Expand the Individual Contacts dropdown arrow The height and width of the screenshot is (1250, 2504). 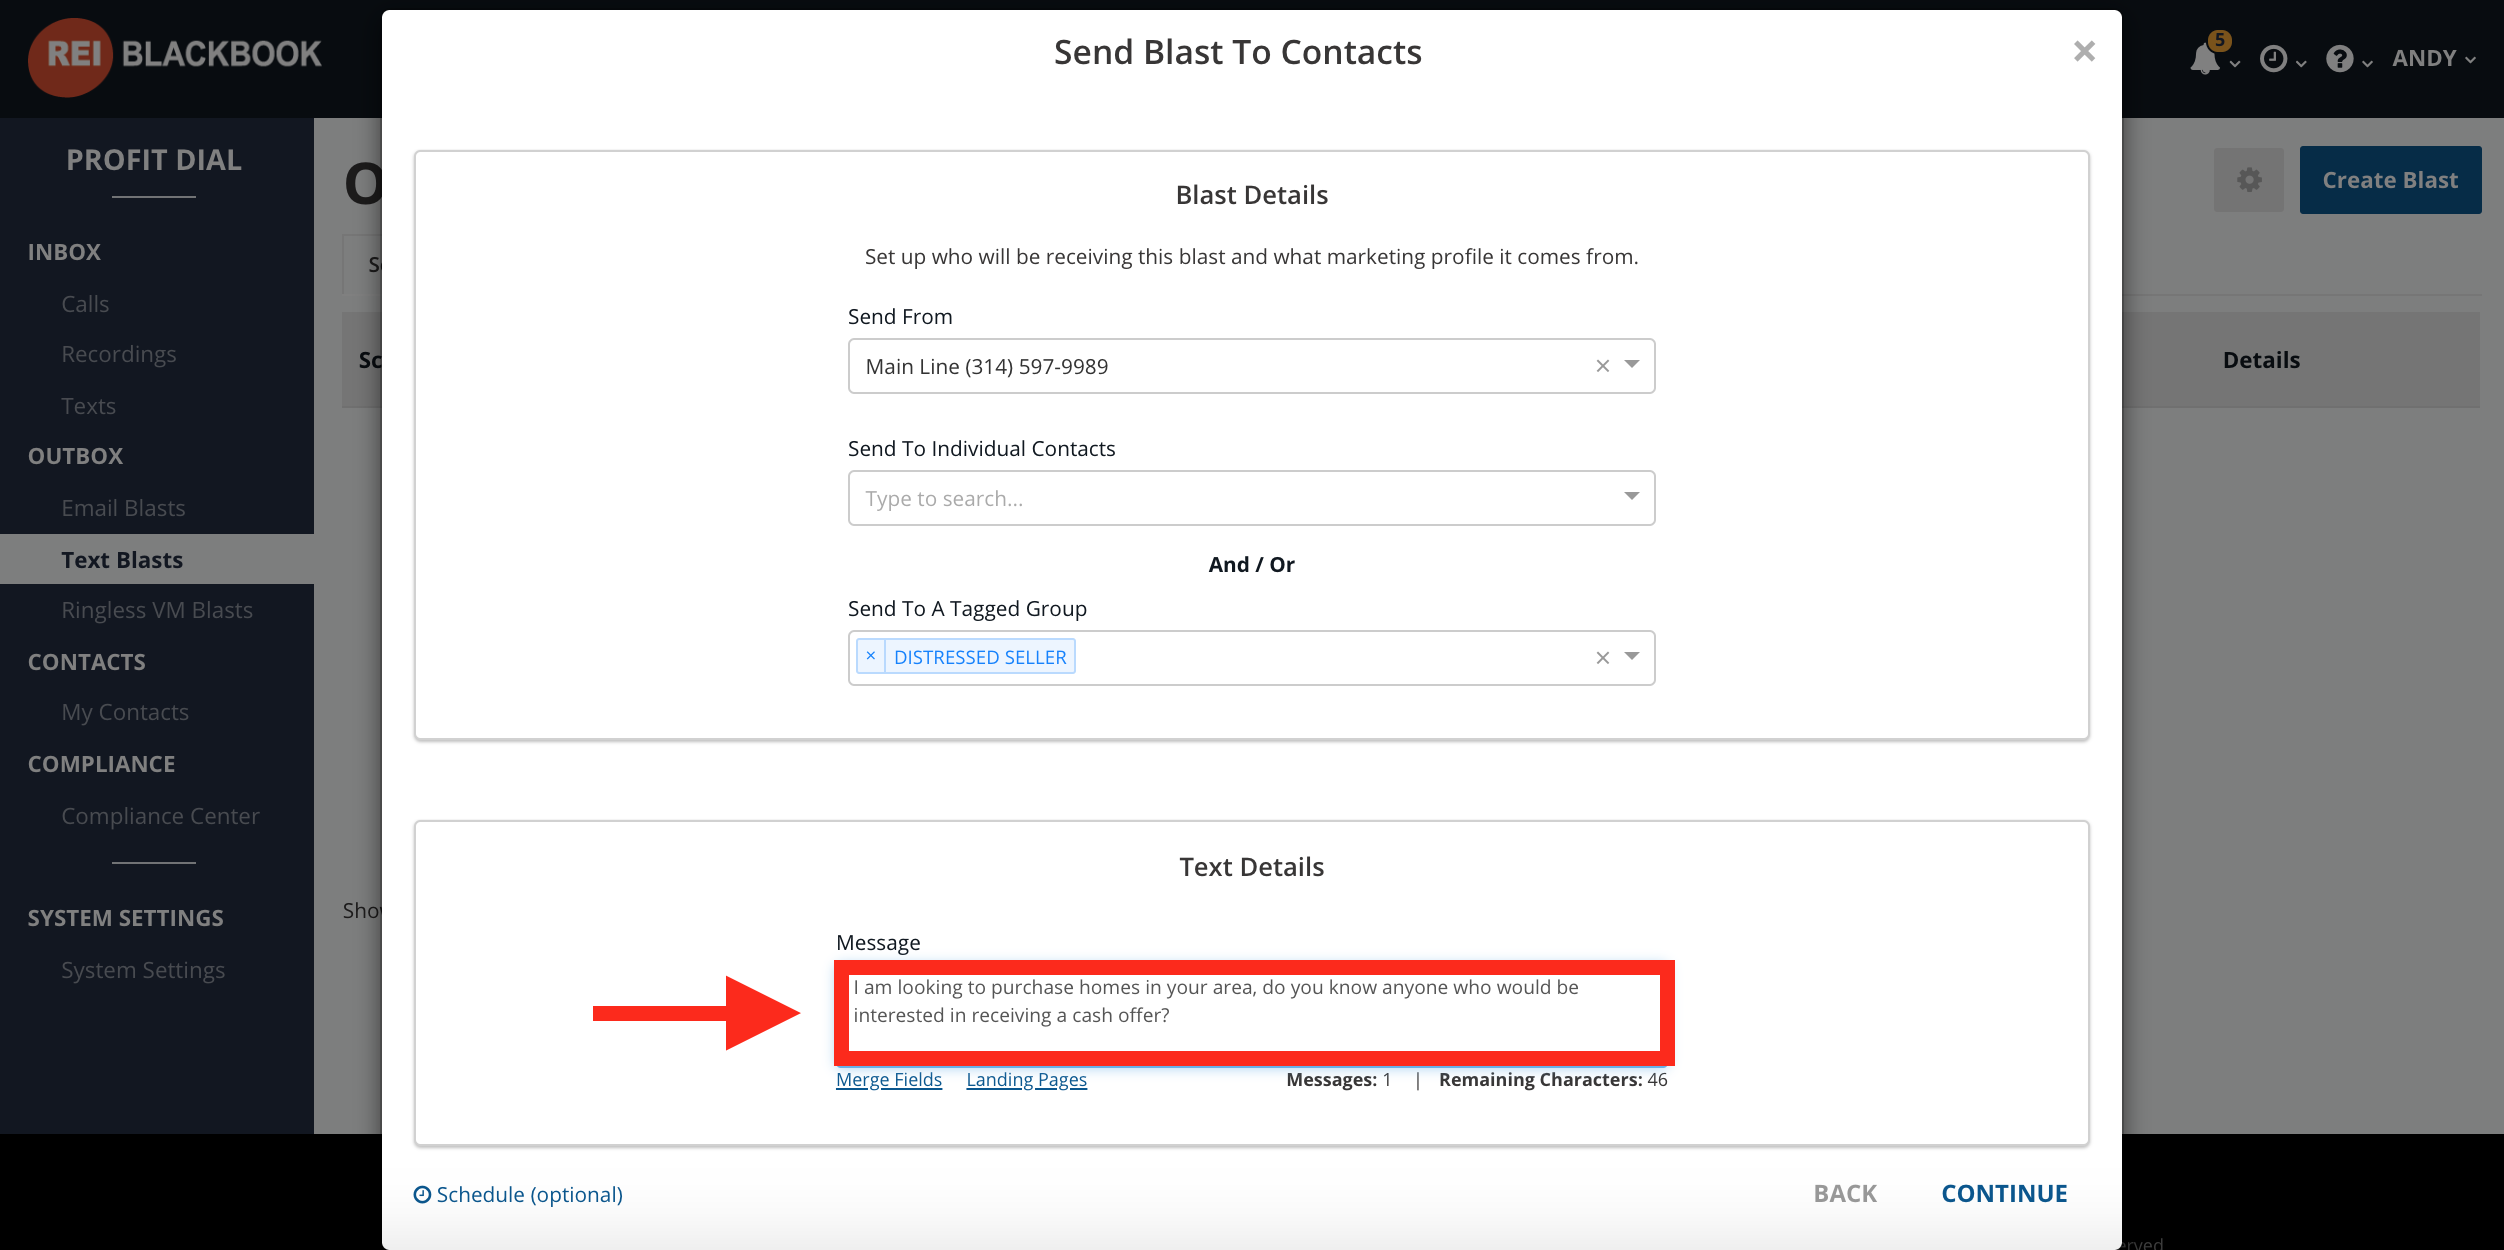point(1632,497)
